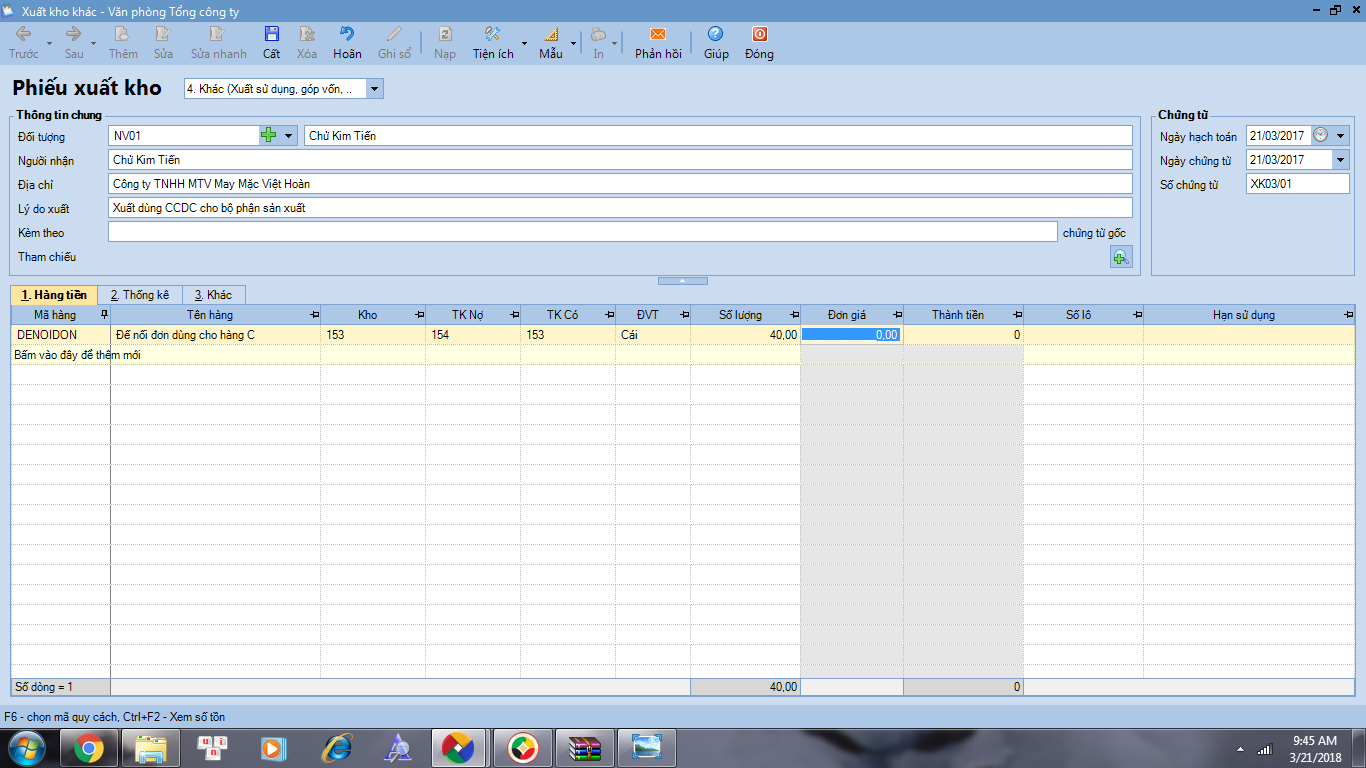Click the DENOIDON item code cell

[61, 335]
